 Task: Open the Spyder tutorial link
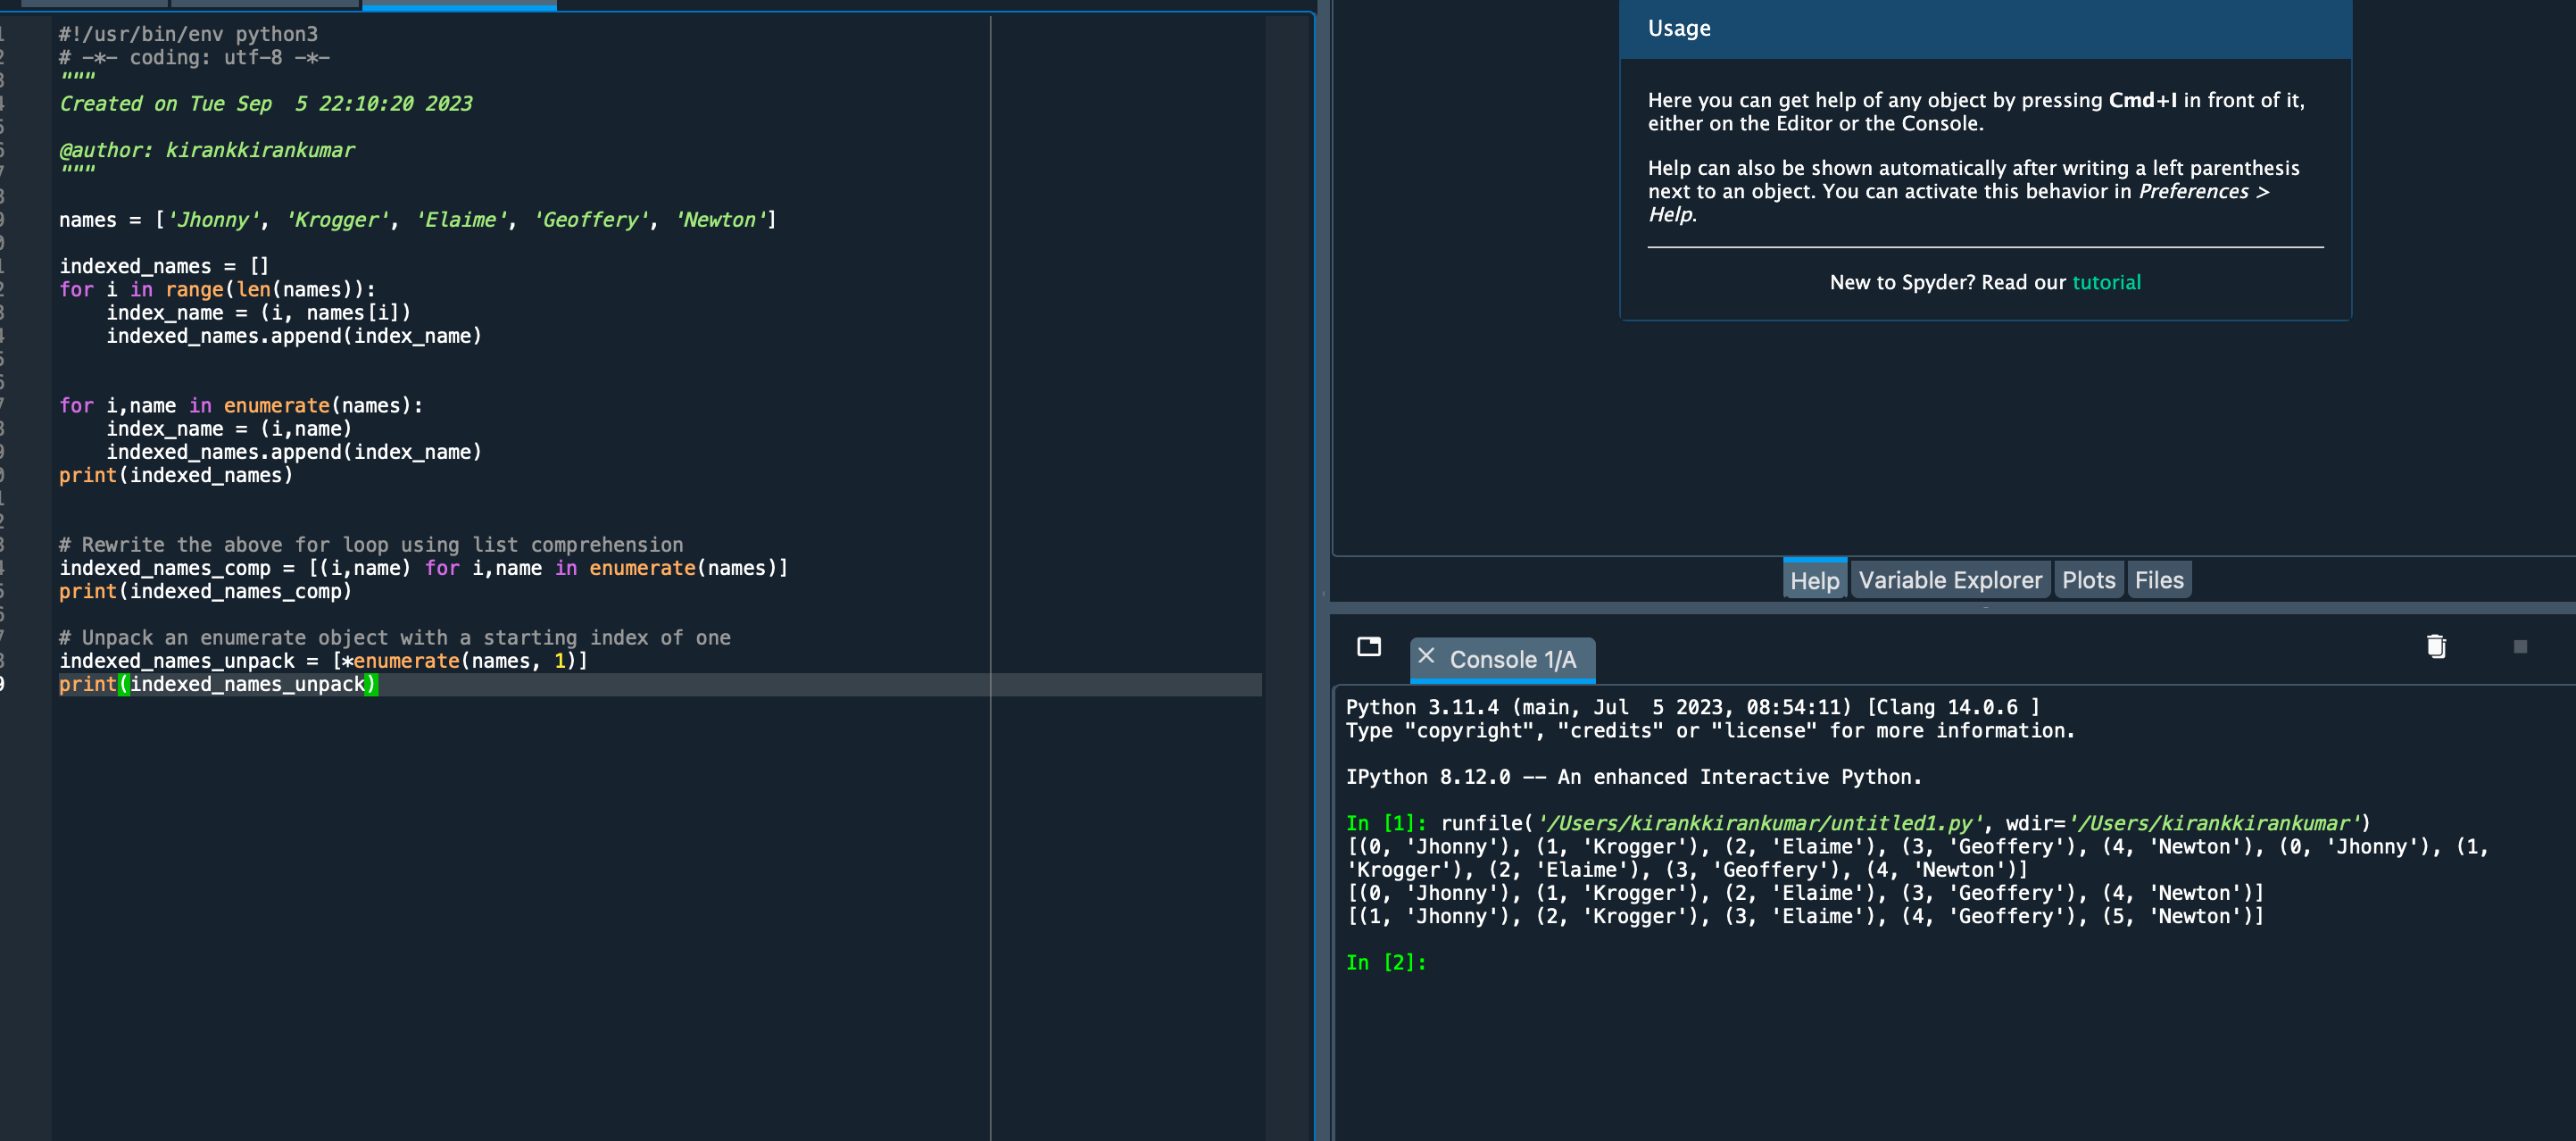pos(2106,283)
